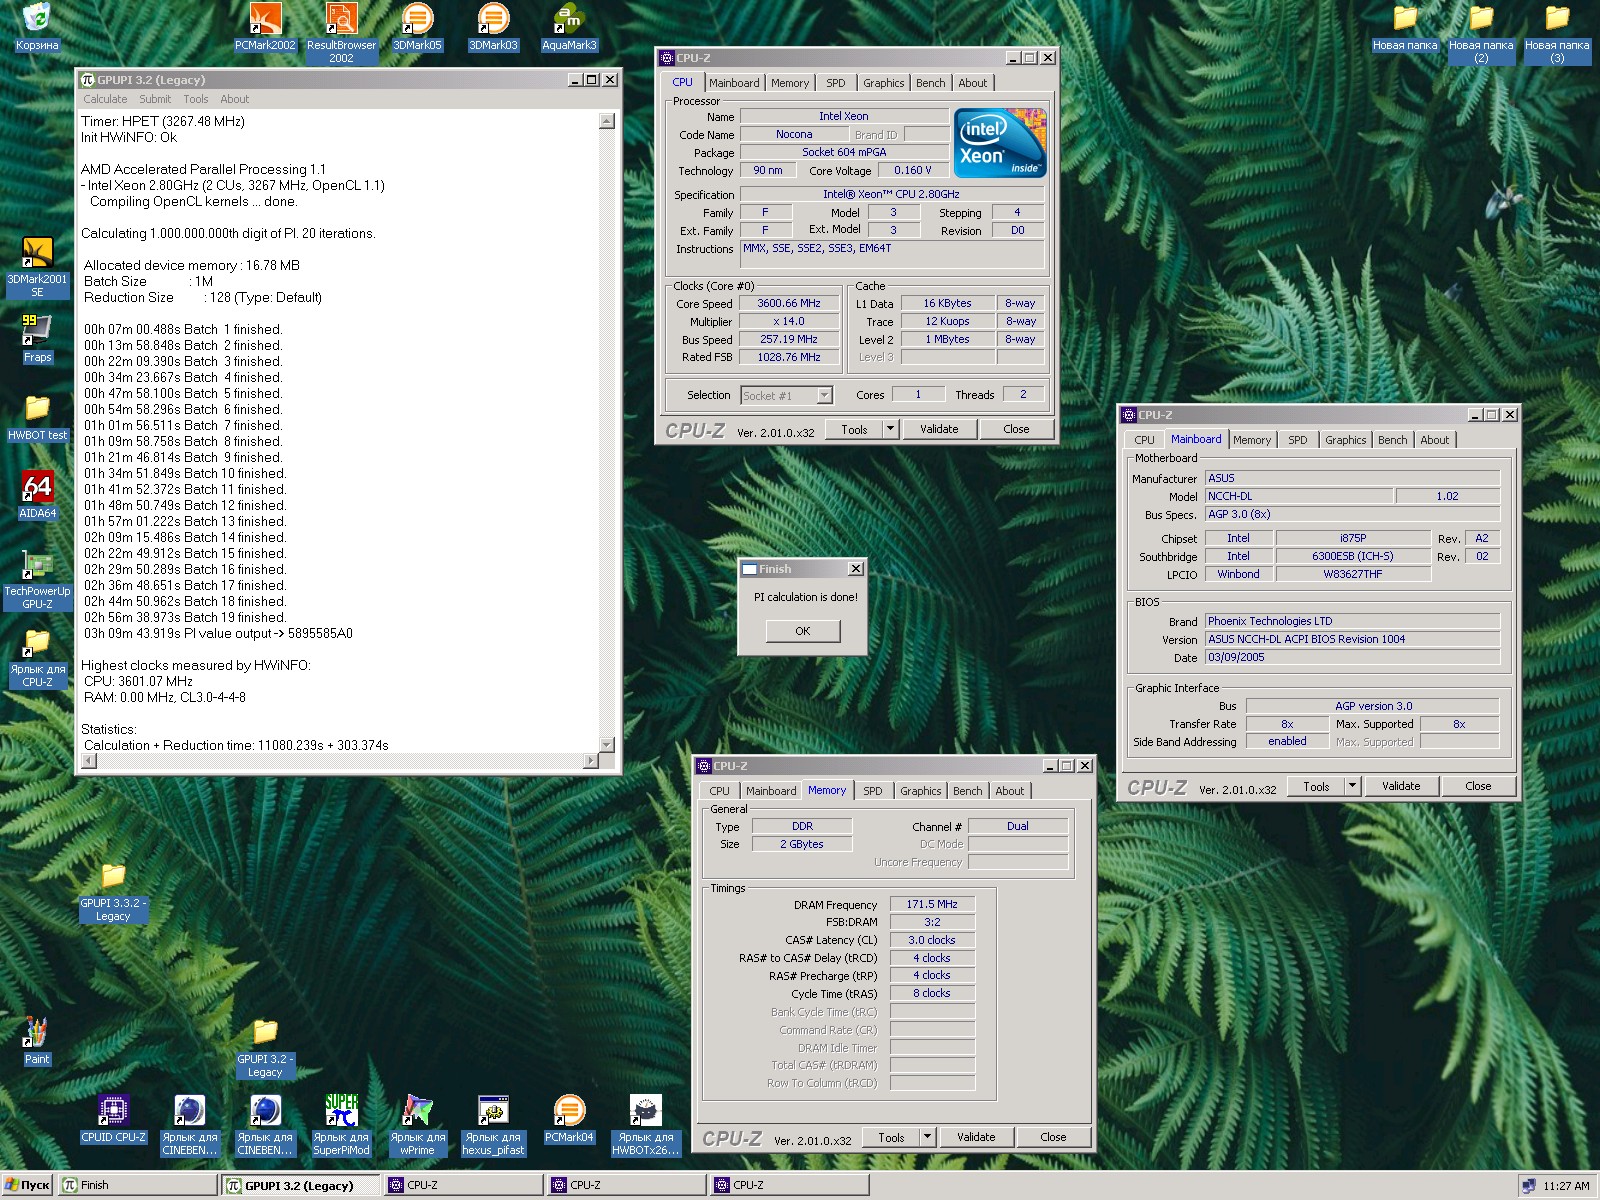Click the DRAM Frequency 171.5 MHz value
The image size is (1600, 1200).
tap(932, 904)
